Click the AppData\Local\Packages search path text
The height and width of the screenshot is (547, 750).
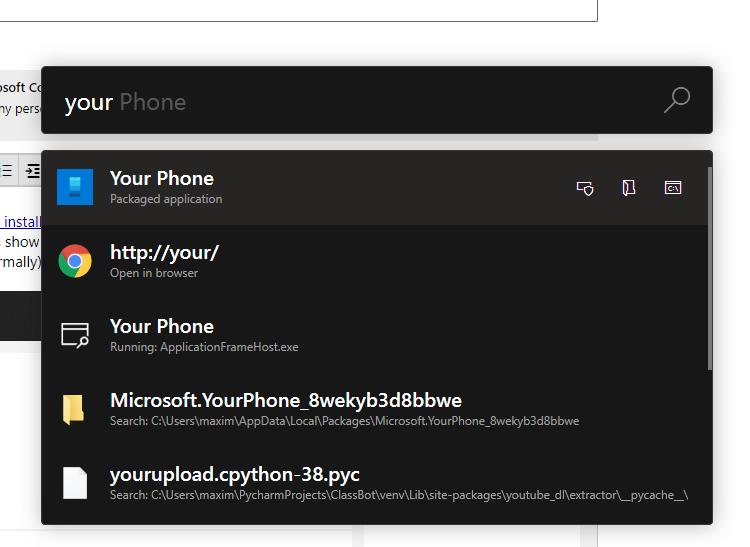coord(344,421)
